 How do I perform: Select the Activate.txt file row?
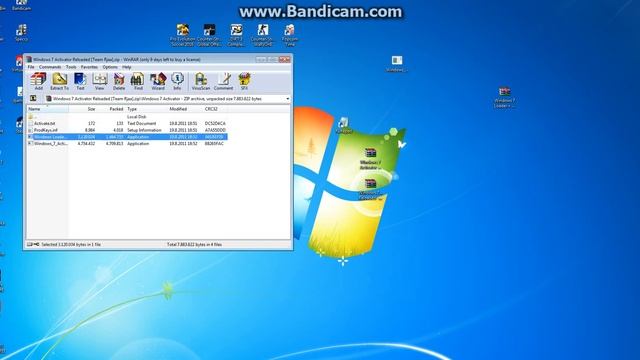(x=127, y=123)
